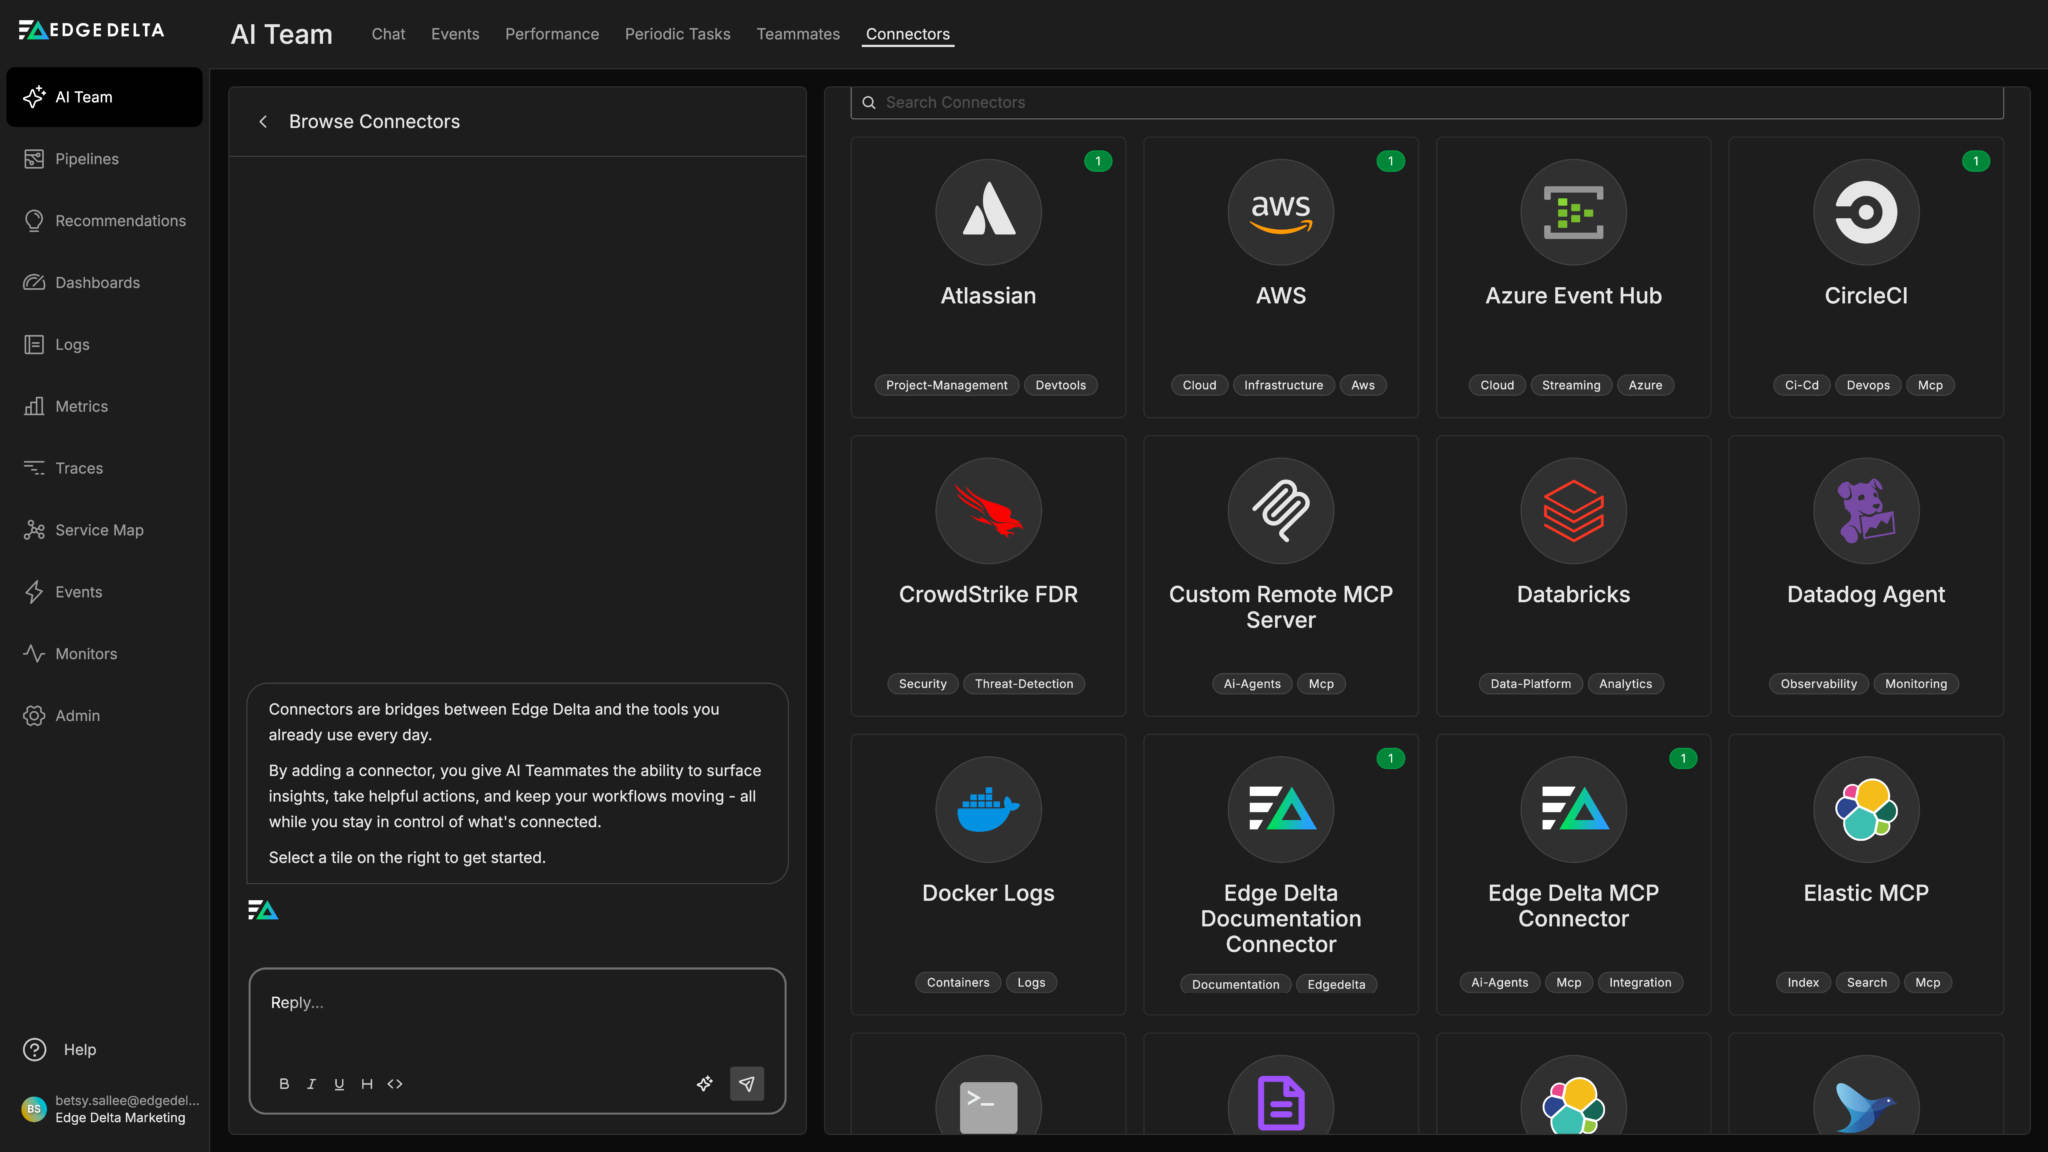This screenshot has width=2048, height=1152.
Task: Send the reply with the paper plane icon
Action: 747,1083
